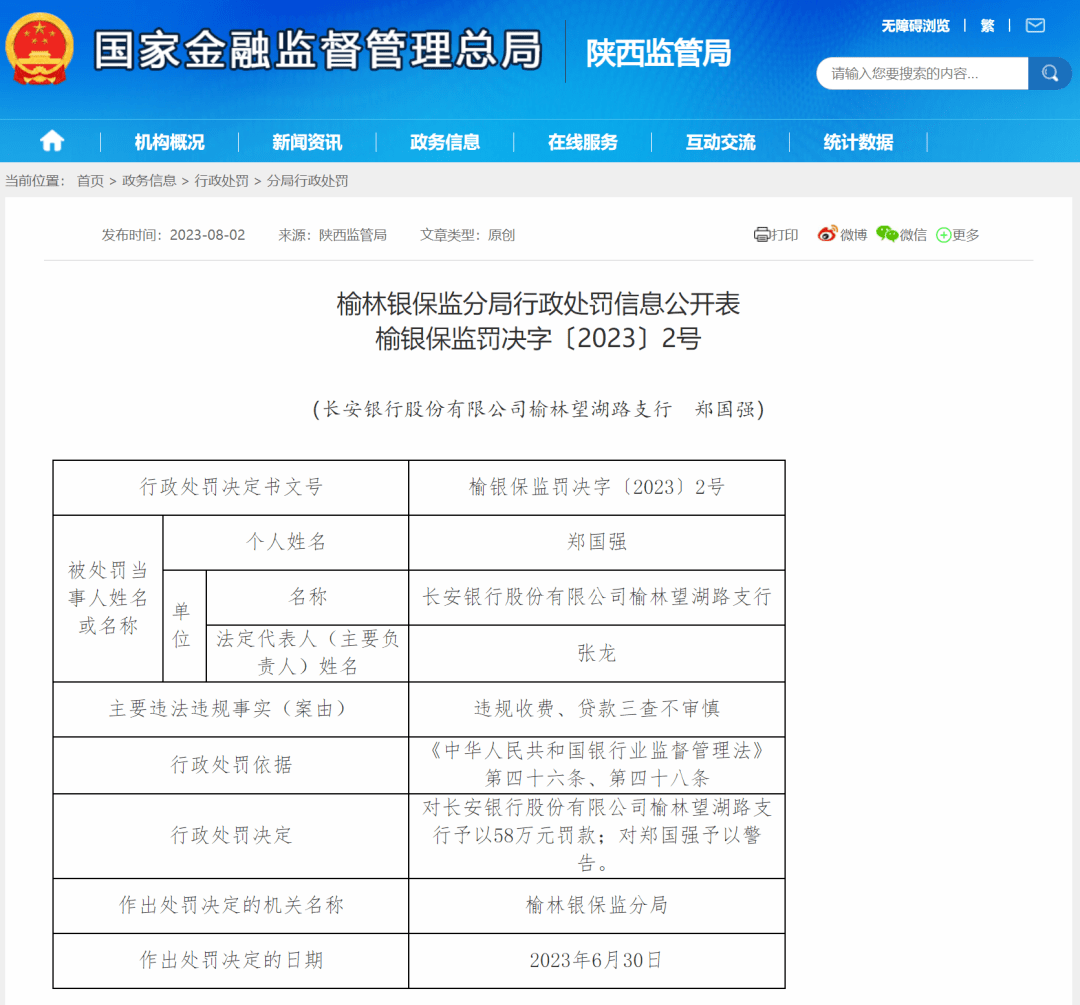
Task: Expand the 政务信息 navigation item
Action: pyautogui.click(x=445, y=142)
